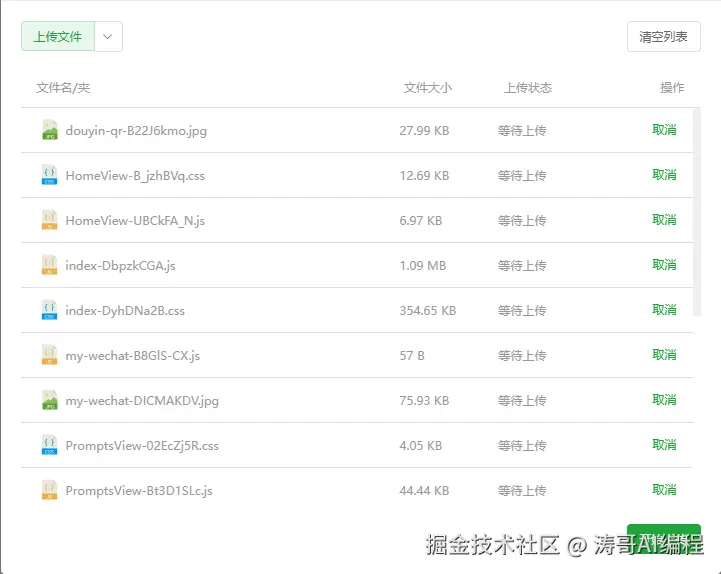Image resolution: width=721 pixels, height=574 pixels.
Task: Cancel upload of my-wechat-DICMAKDV.jpg
Action: (x=664, y=400)
